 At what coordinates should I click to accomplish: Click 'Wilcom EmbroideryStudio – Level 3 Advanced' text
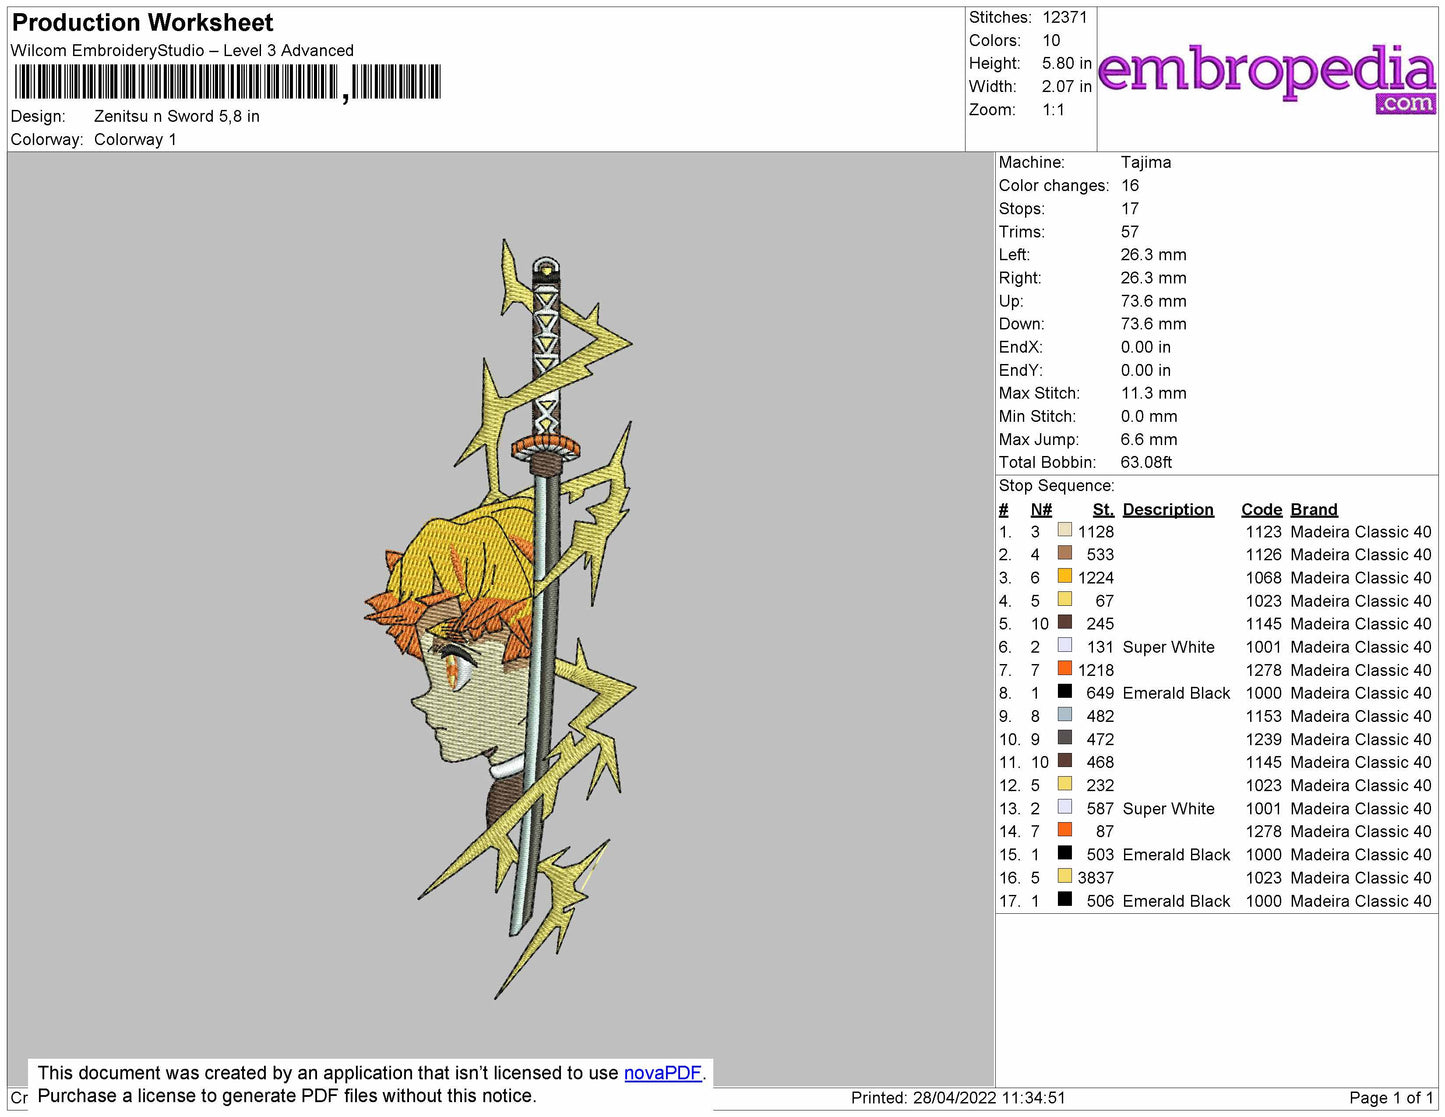coord(182,50)
